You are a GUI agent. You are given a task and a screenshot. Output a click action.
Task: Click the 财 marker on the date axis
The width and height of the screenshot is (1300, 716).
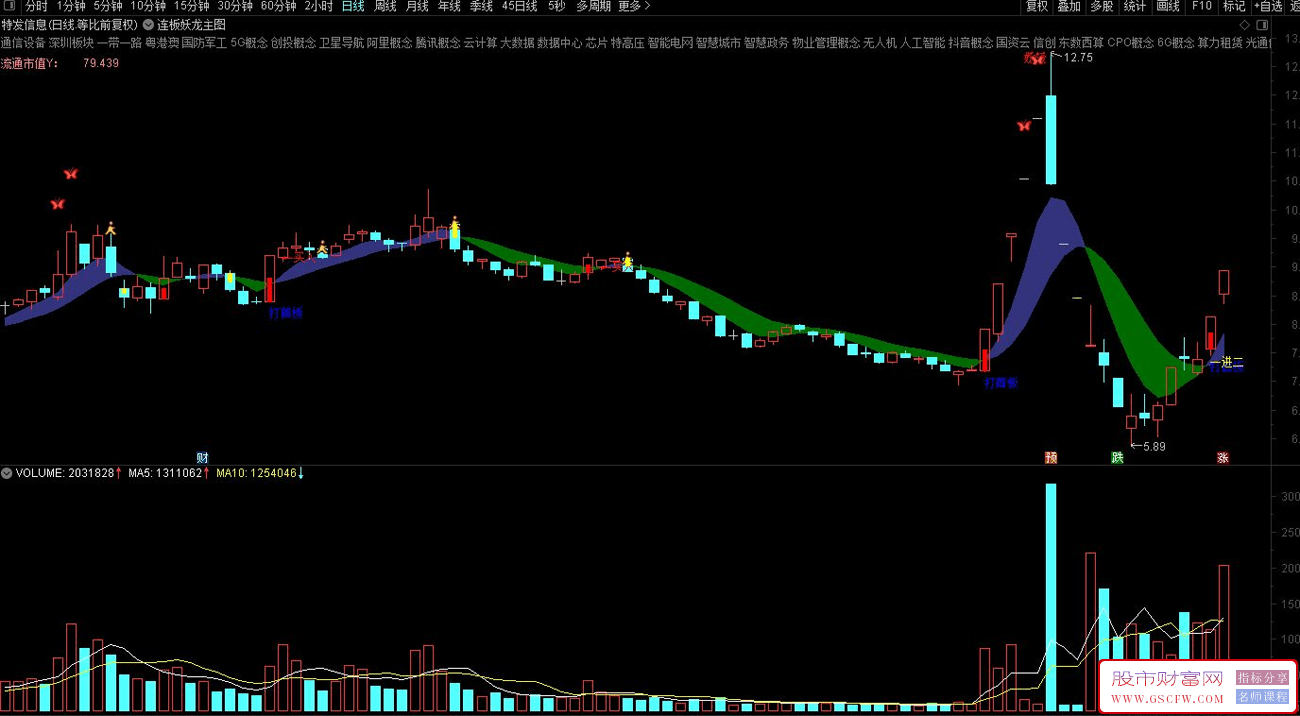(x=202, y=457)
